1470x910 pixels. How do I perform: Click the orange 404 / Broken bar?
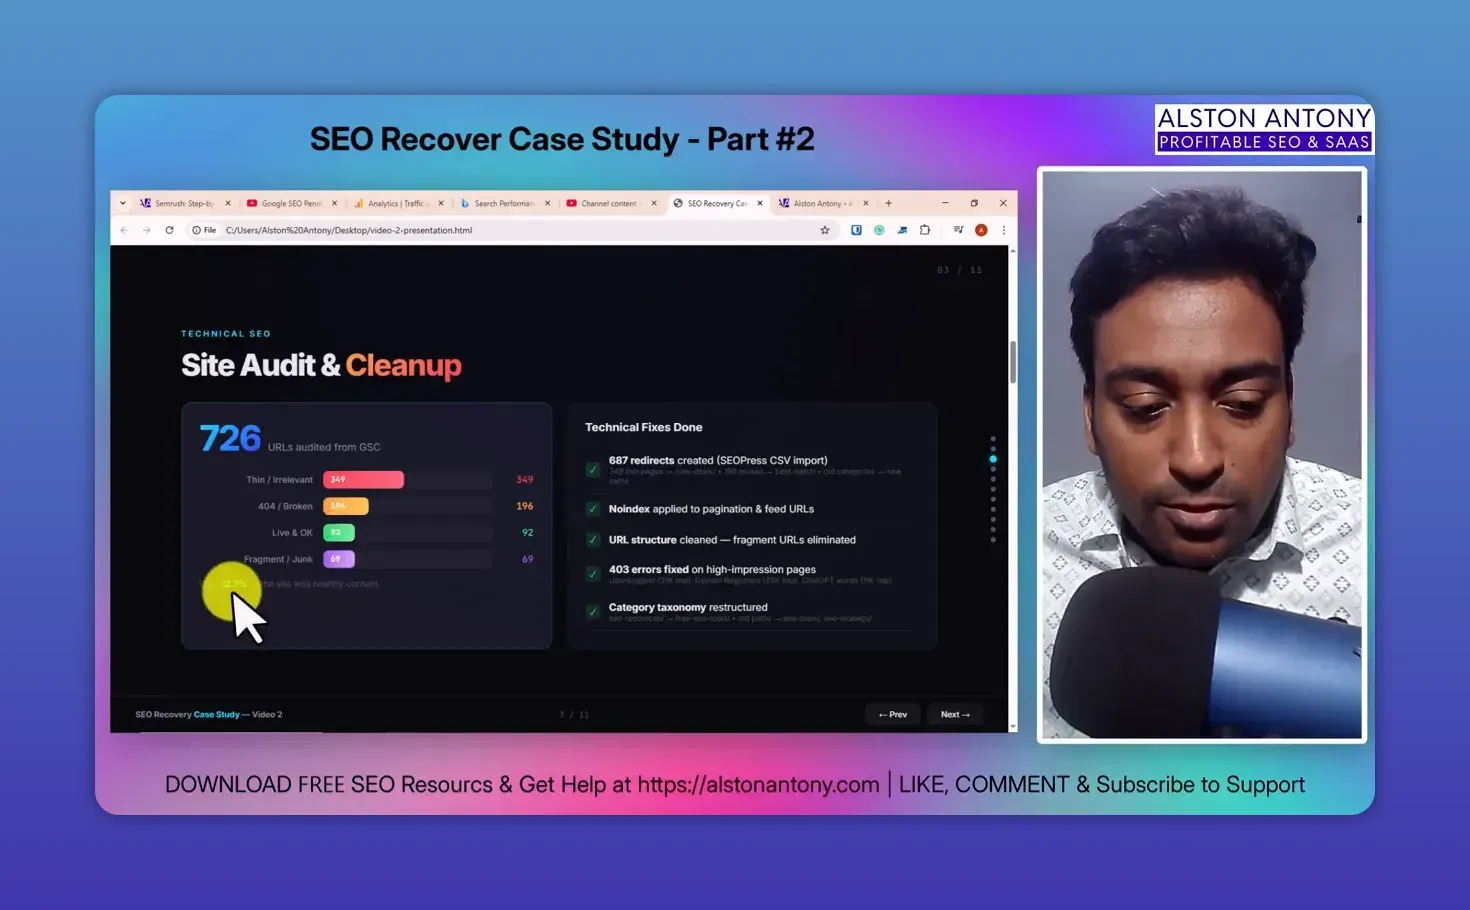[346, 506]
